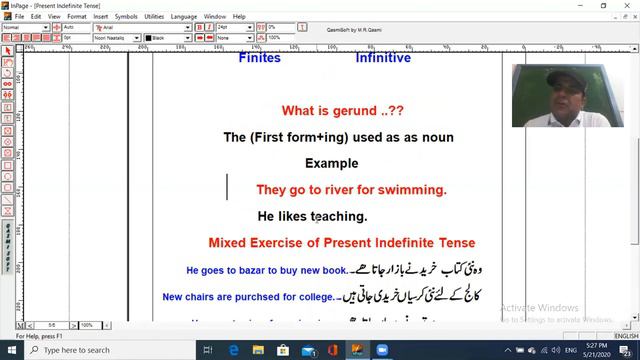
Task: Click second alignment icon in formatting bar
Action: [x=16, y=38]
